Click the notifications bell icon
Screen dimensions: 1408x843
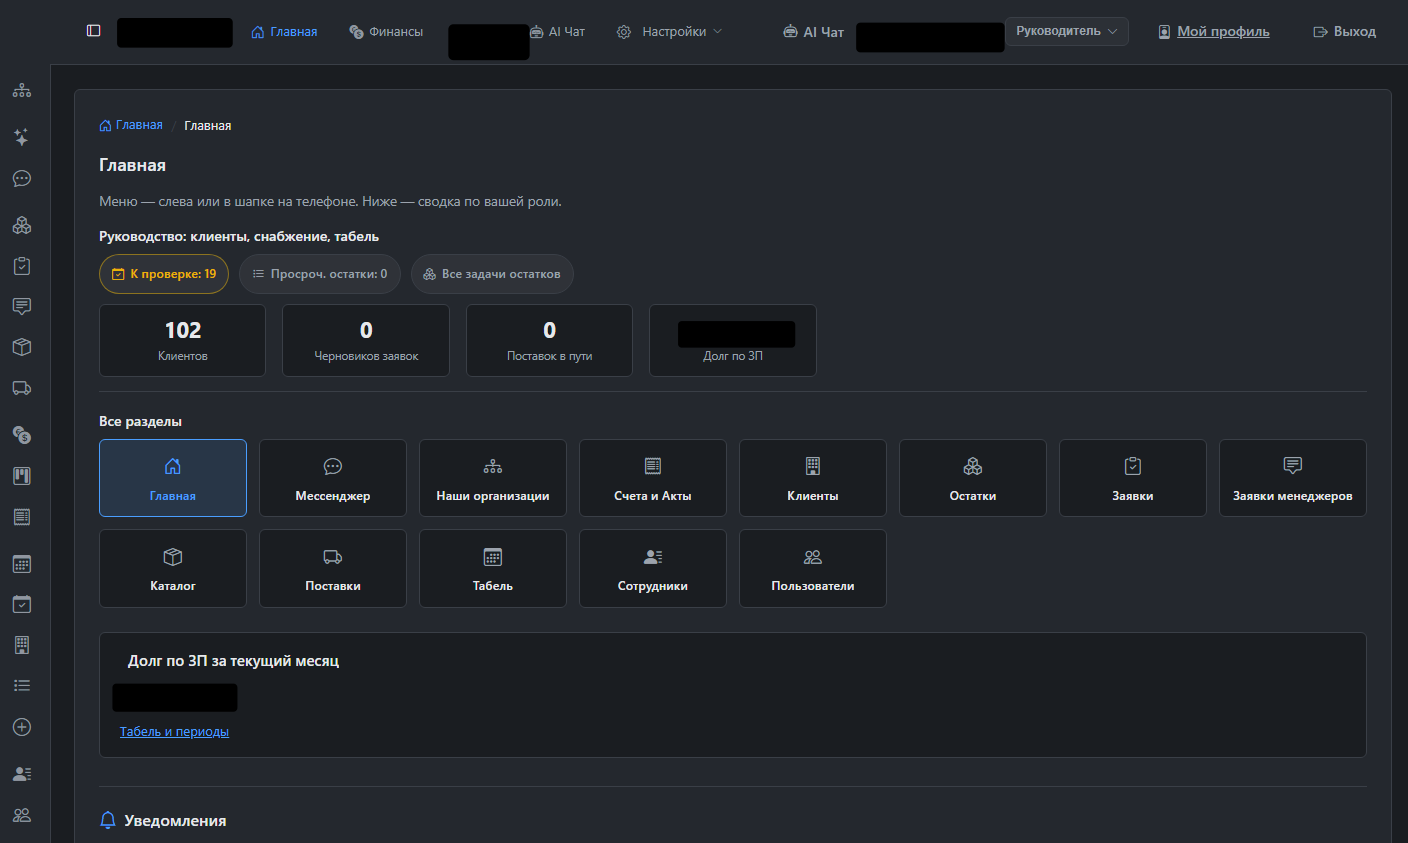(108, 820)
